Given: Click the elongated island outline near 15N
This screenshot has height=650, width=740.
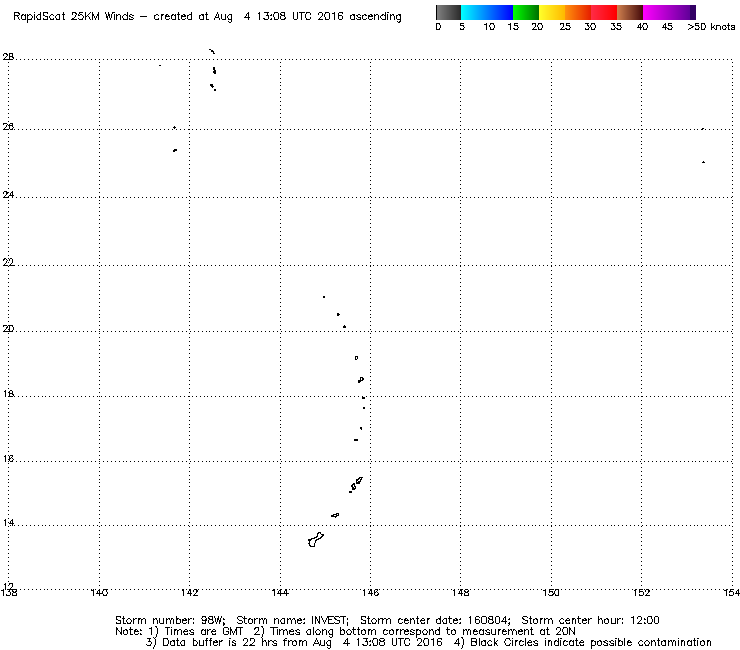Looking at the screenshot, I should (x=358, y=481).
